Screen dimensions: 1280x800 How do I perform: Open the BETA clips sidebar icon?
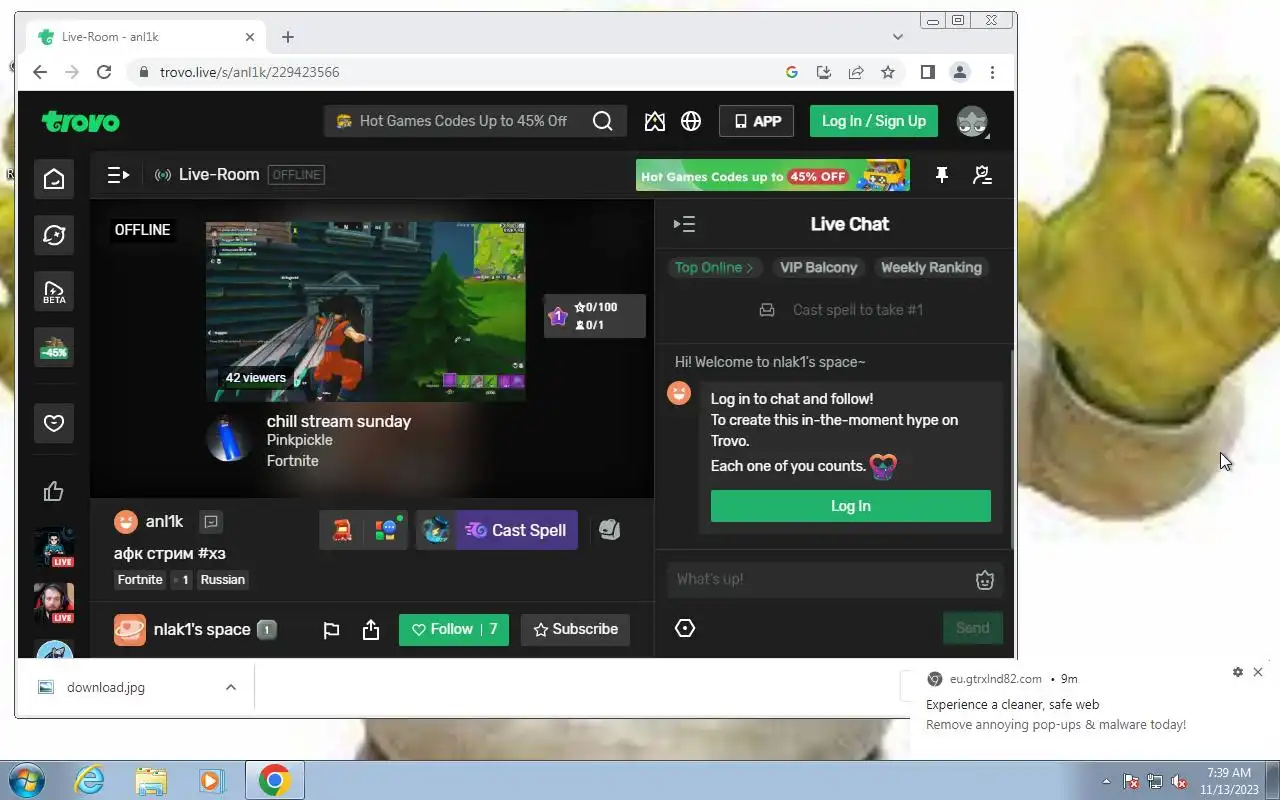point(54,291)
